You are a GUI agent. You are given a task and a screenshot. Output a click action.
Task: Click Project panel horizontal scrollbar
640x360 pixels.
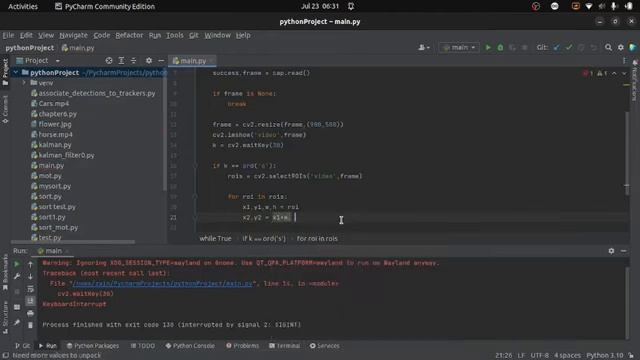[x=73, y=242]
